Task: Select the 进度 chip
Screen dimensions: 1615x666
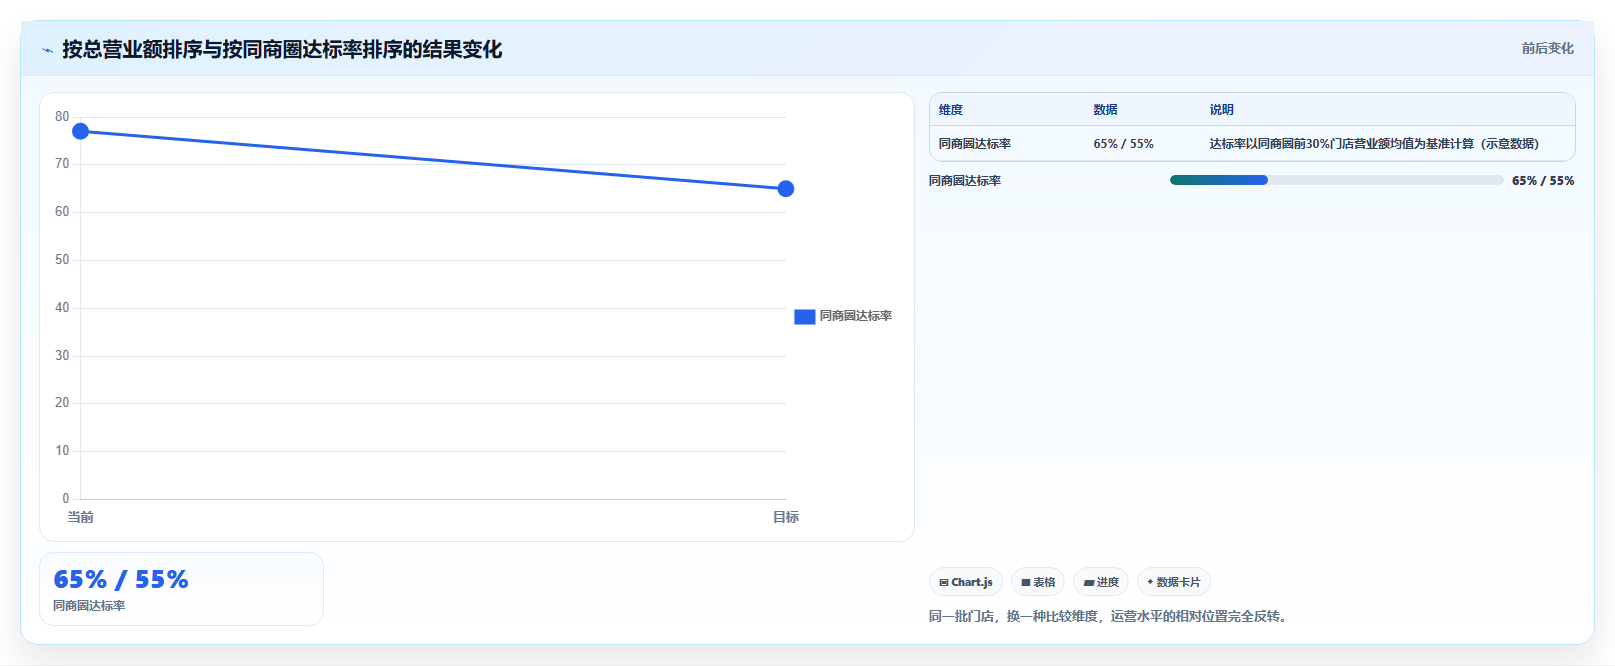Action: coord(1101,582)
